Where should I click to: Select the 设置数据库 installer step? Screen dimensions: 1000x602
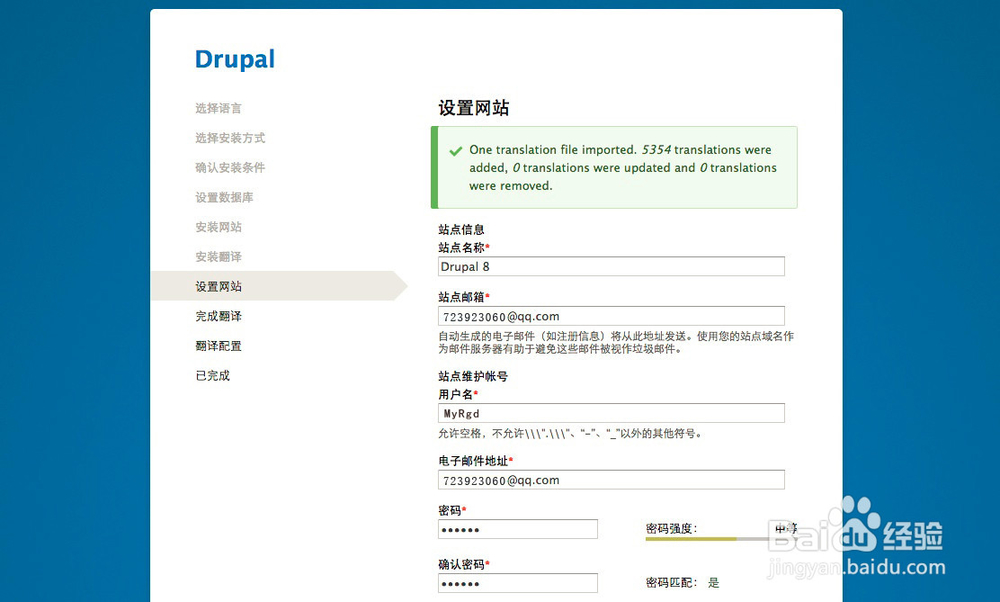[x=224, y=197]
